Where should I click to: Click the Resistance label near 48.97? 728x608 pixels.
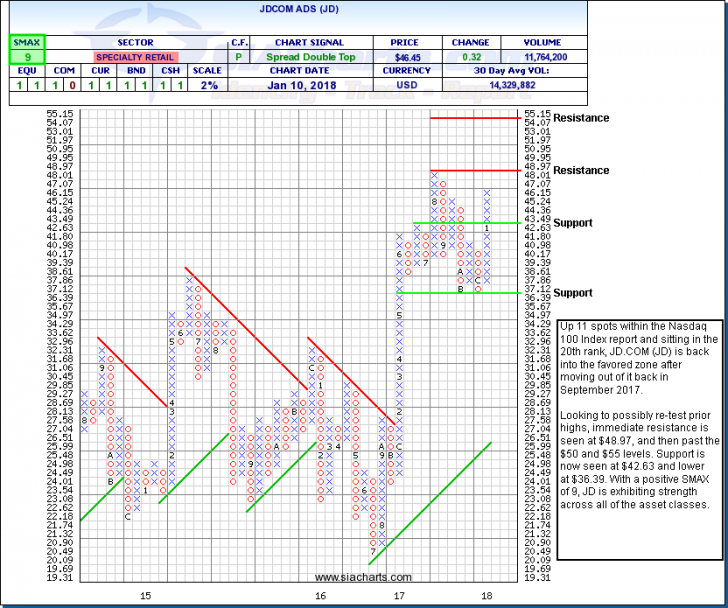580,171
